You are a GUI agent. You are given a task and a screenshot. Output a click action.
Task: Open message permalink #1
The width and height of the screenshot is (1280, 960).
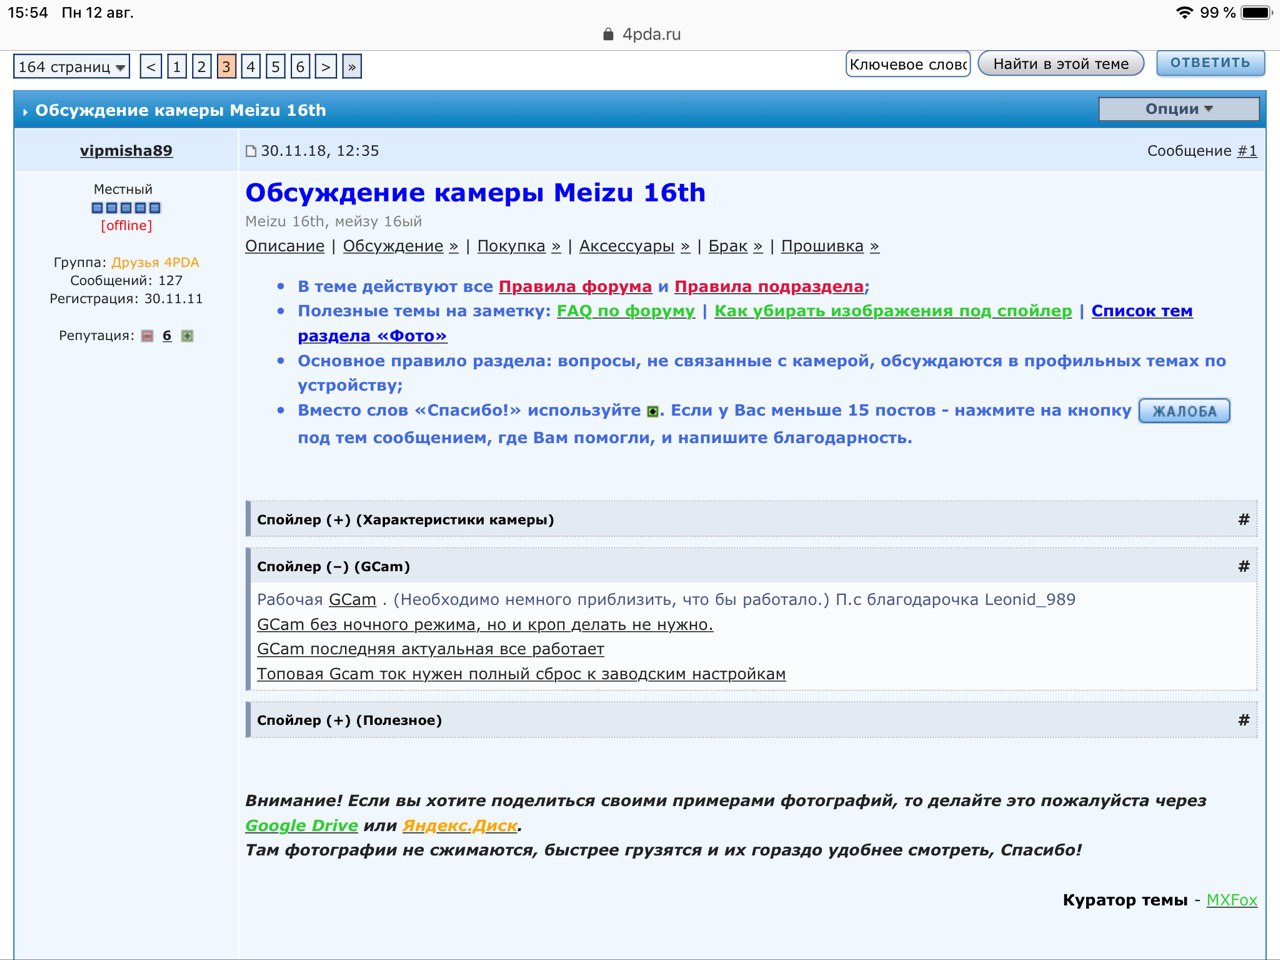1247,151
